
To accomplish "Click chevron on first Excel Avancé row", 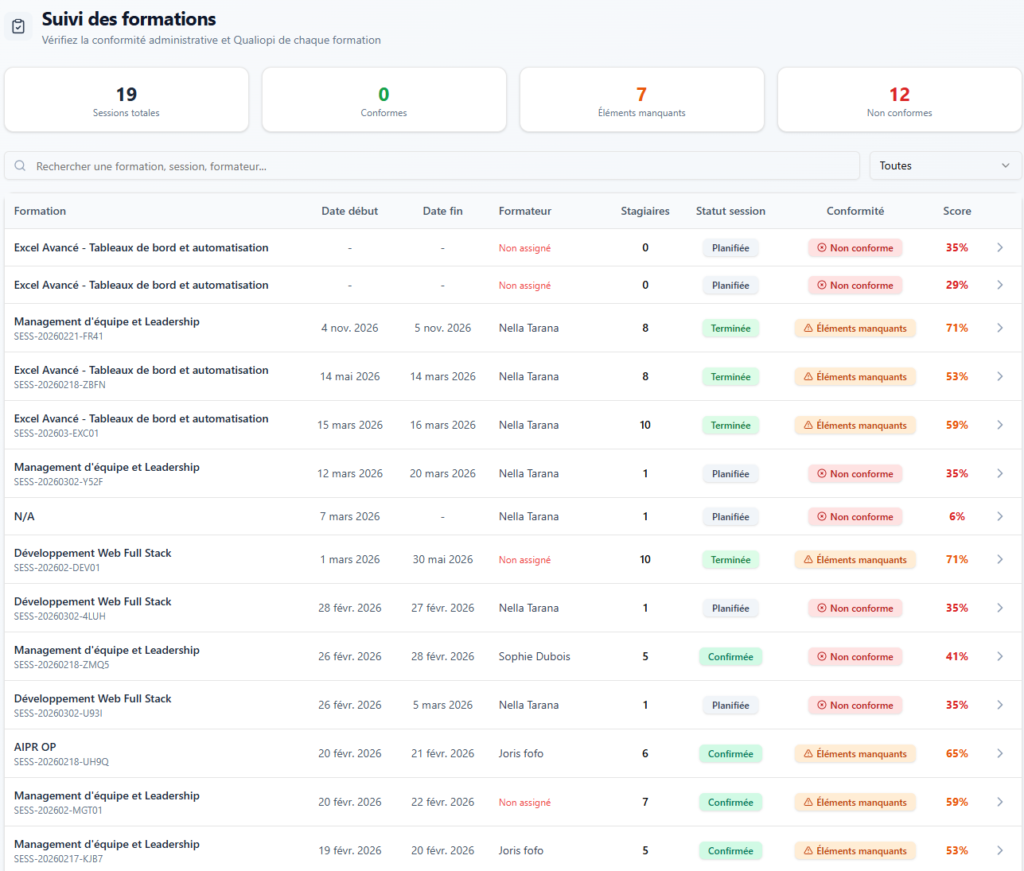I will [x=1000, y=247].
